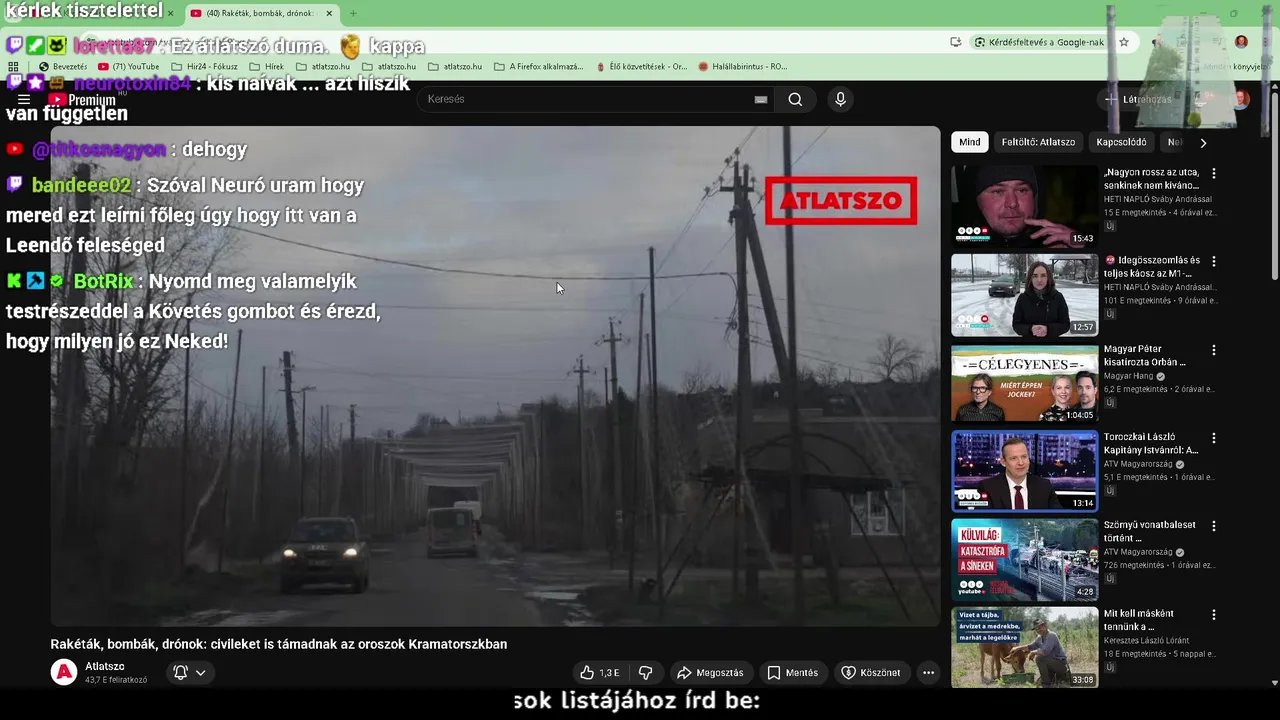Open options for Idegösszeomlás video

(1214, 261)
